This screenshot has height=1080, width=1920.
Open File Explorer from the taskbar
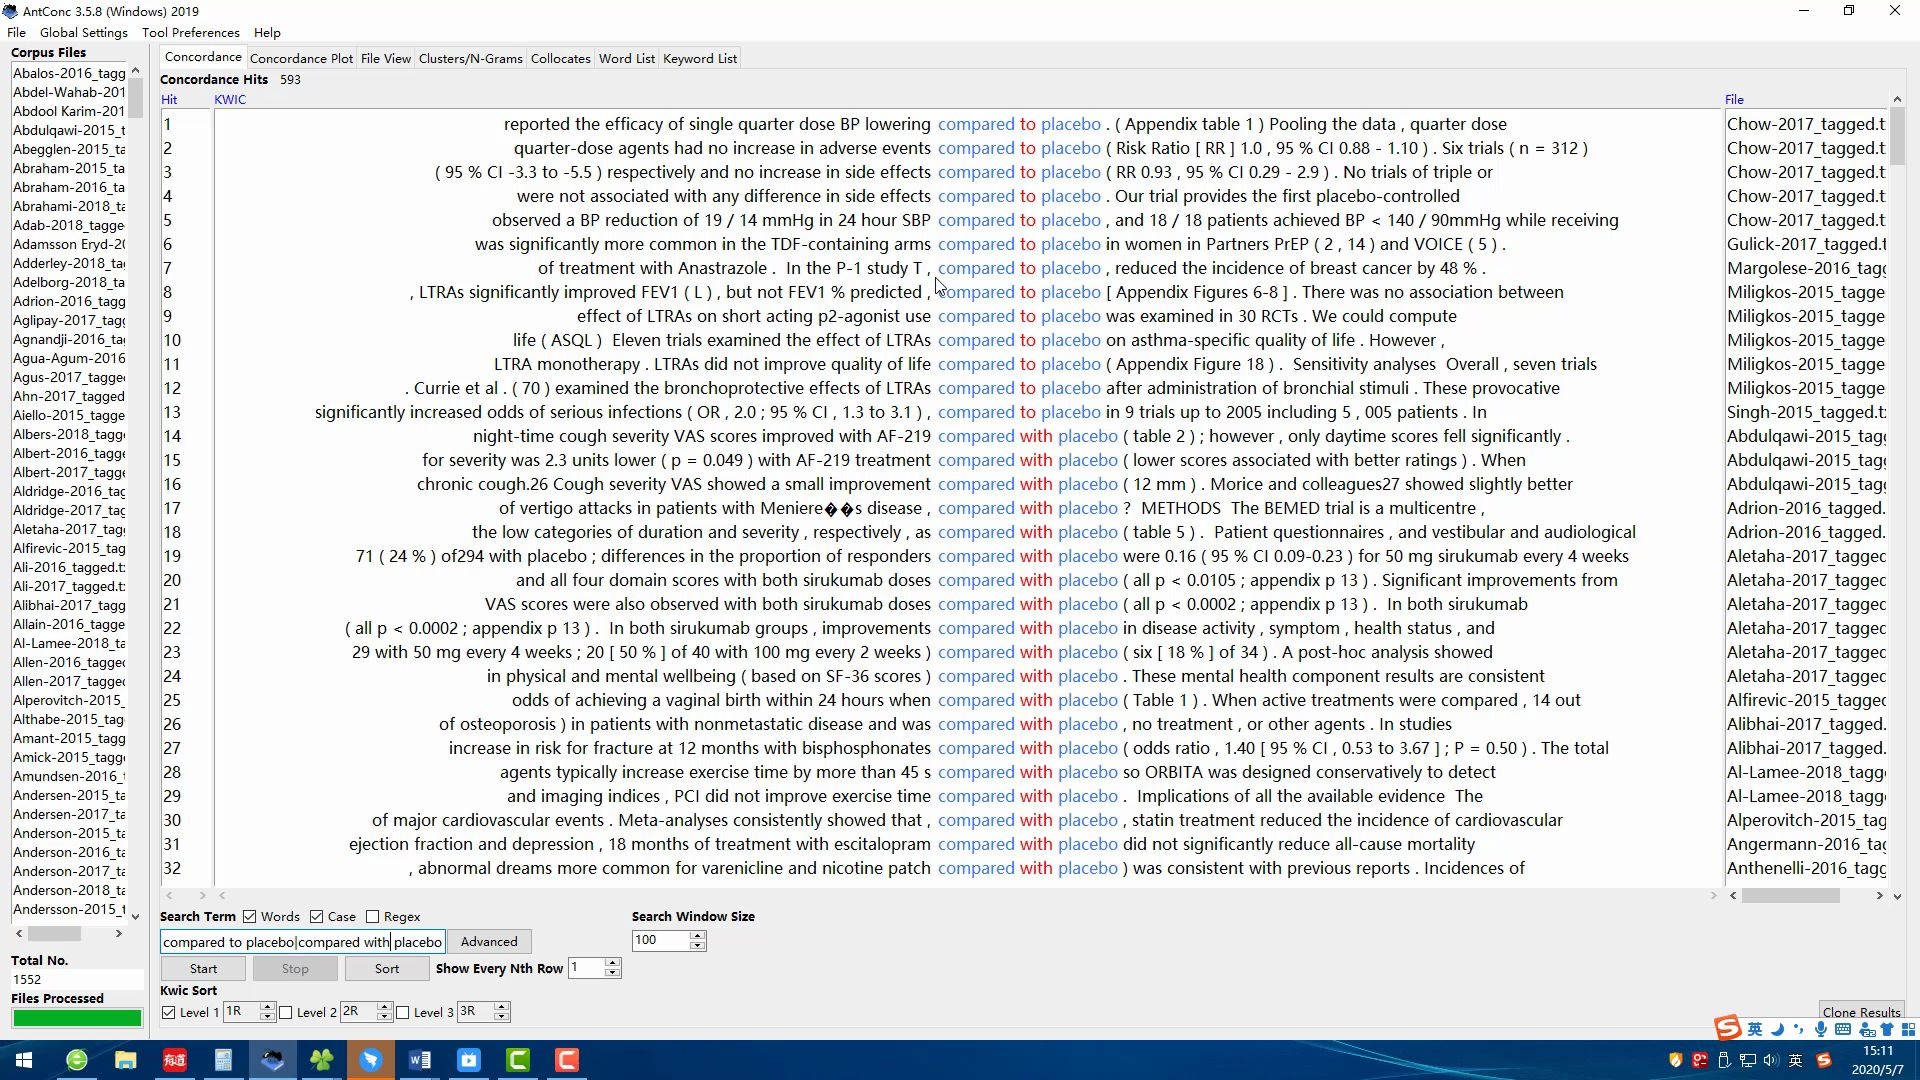pos(125,1060)
